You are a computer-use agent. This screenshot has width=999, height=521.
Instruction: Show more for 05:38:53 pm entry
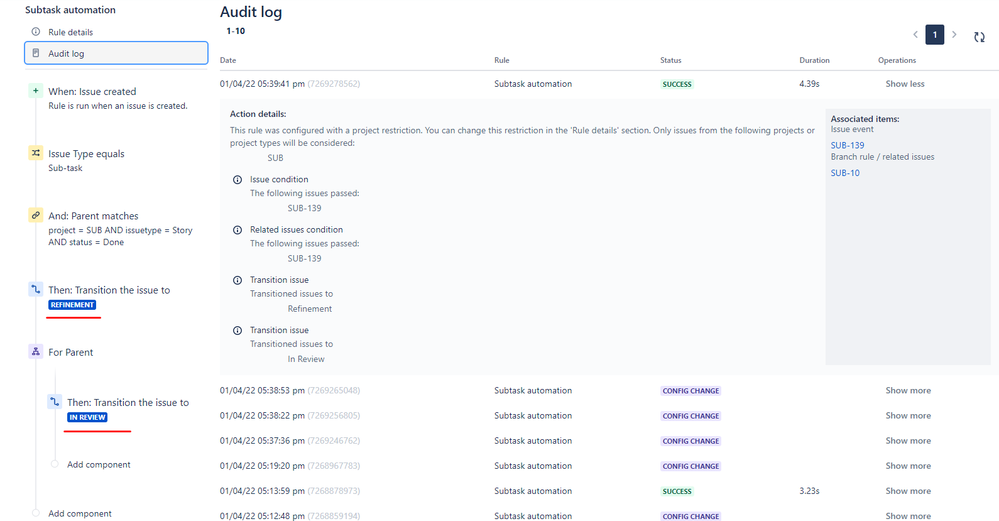click(x=908, y=390)
